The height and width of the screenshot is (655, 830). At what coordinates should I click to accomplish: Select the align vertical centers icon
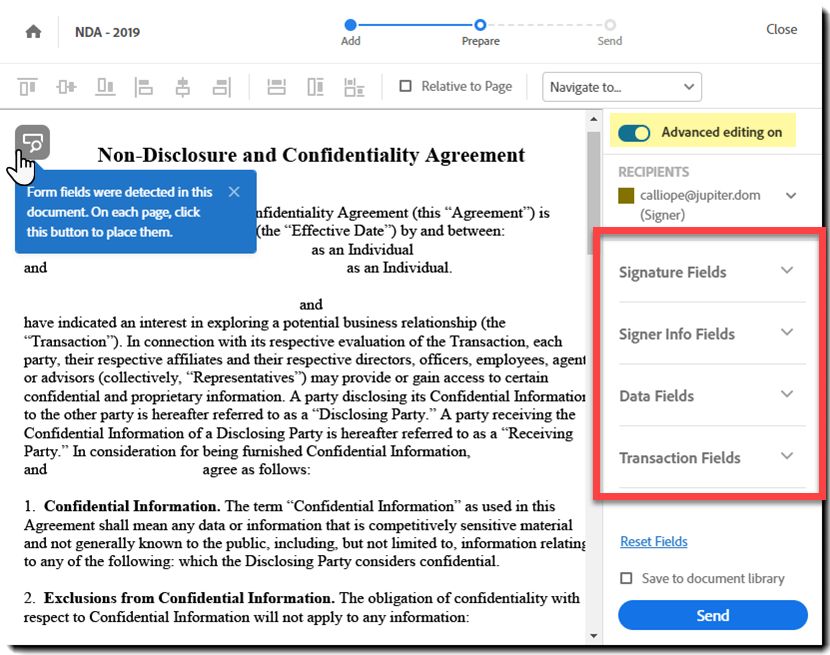66,87
